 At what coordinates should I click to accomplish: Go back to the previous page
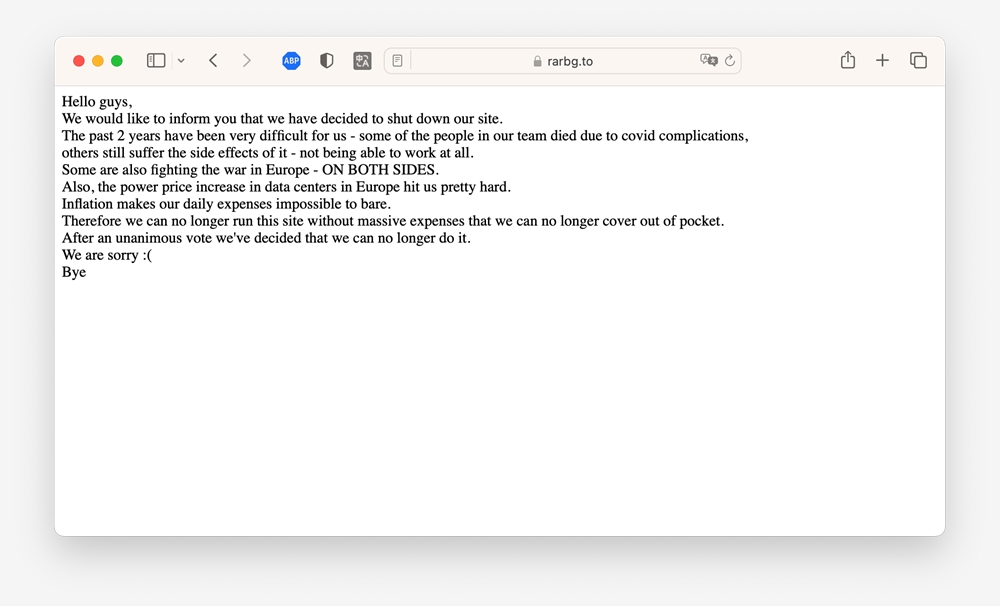213,61
